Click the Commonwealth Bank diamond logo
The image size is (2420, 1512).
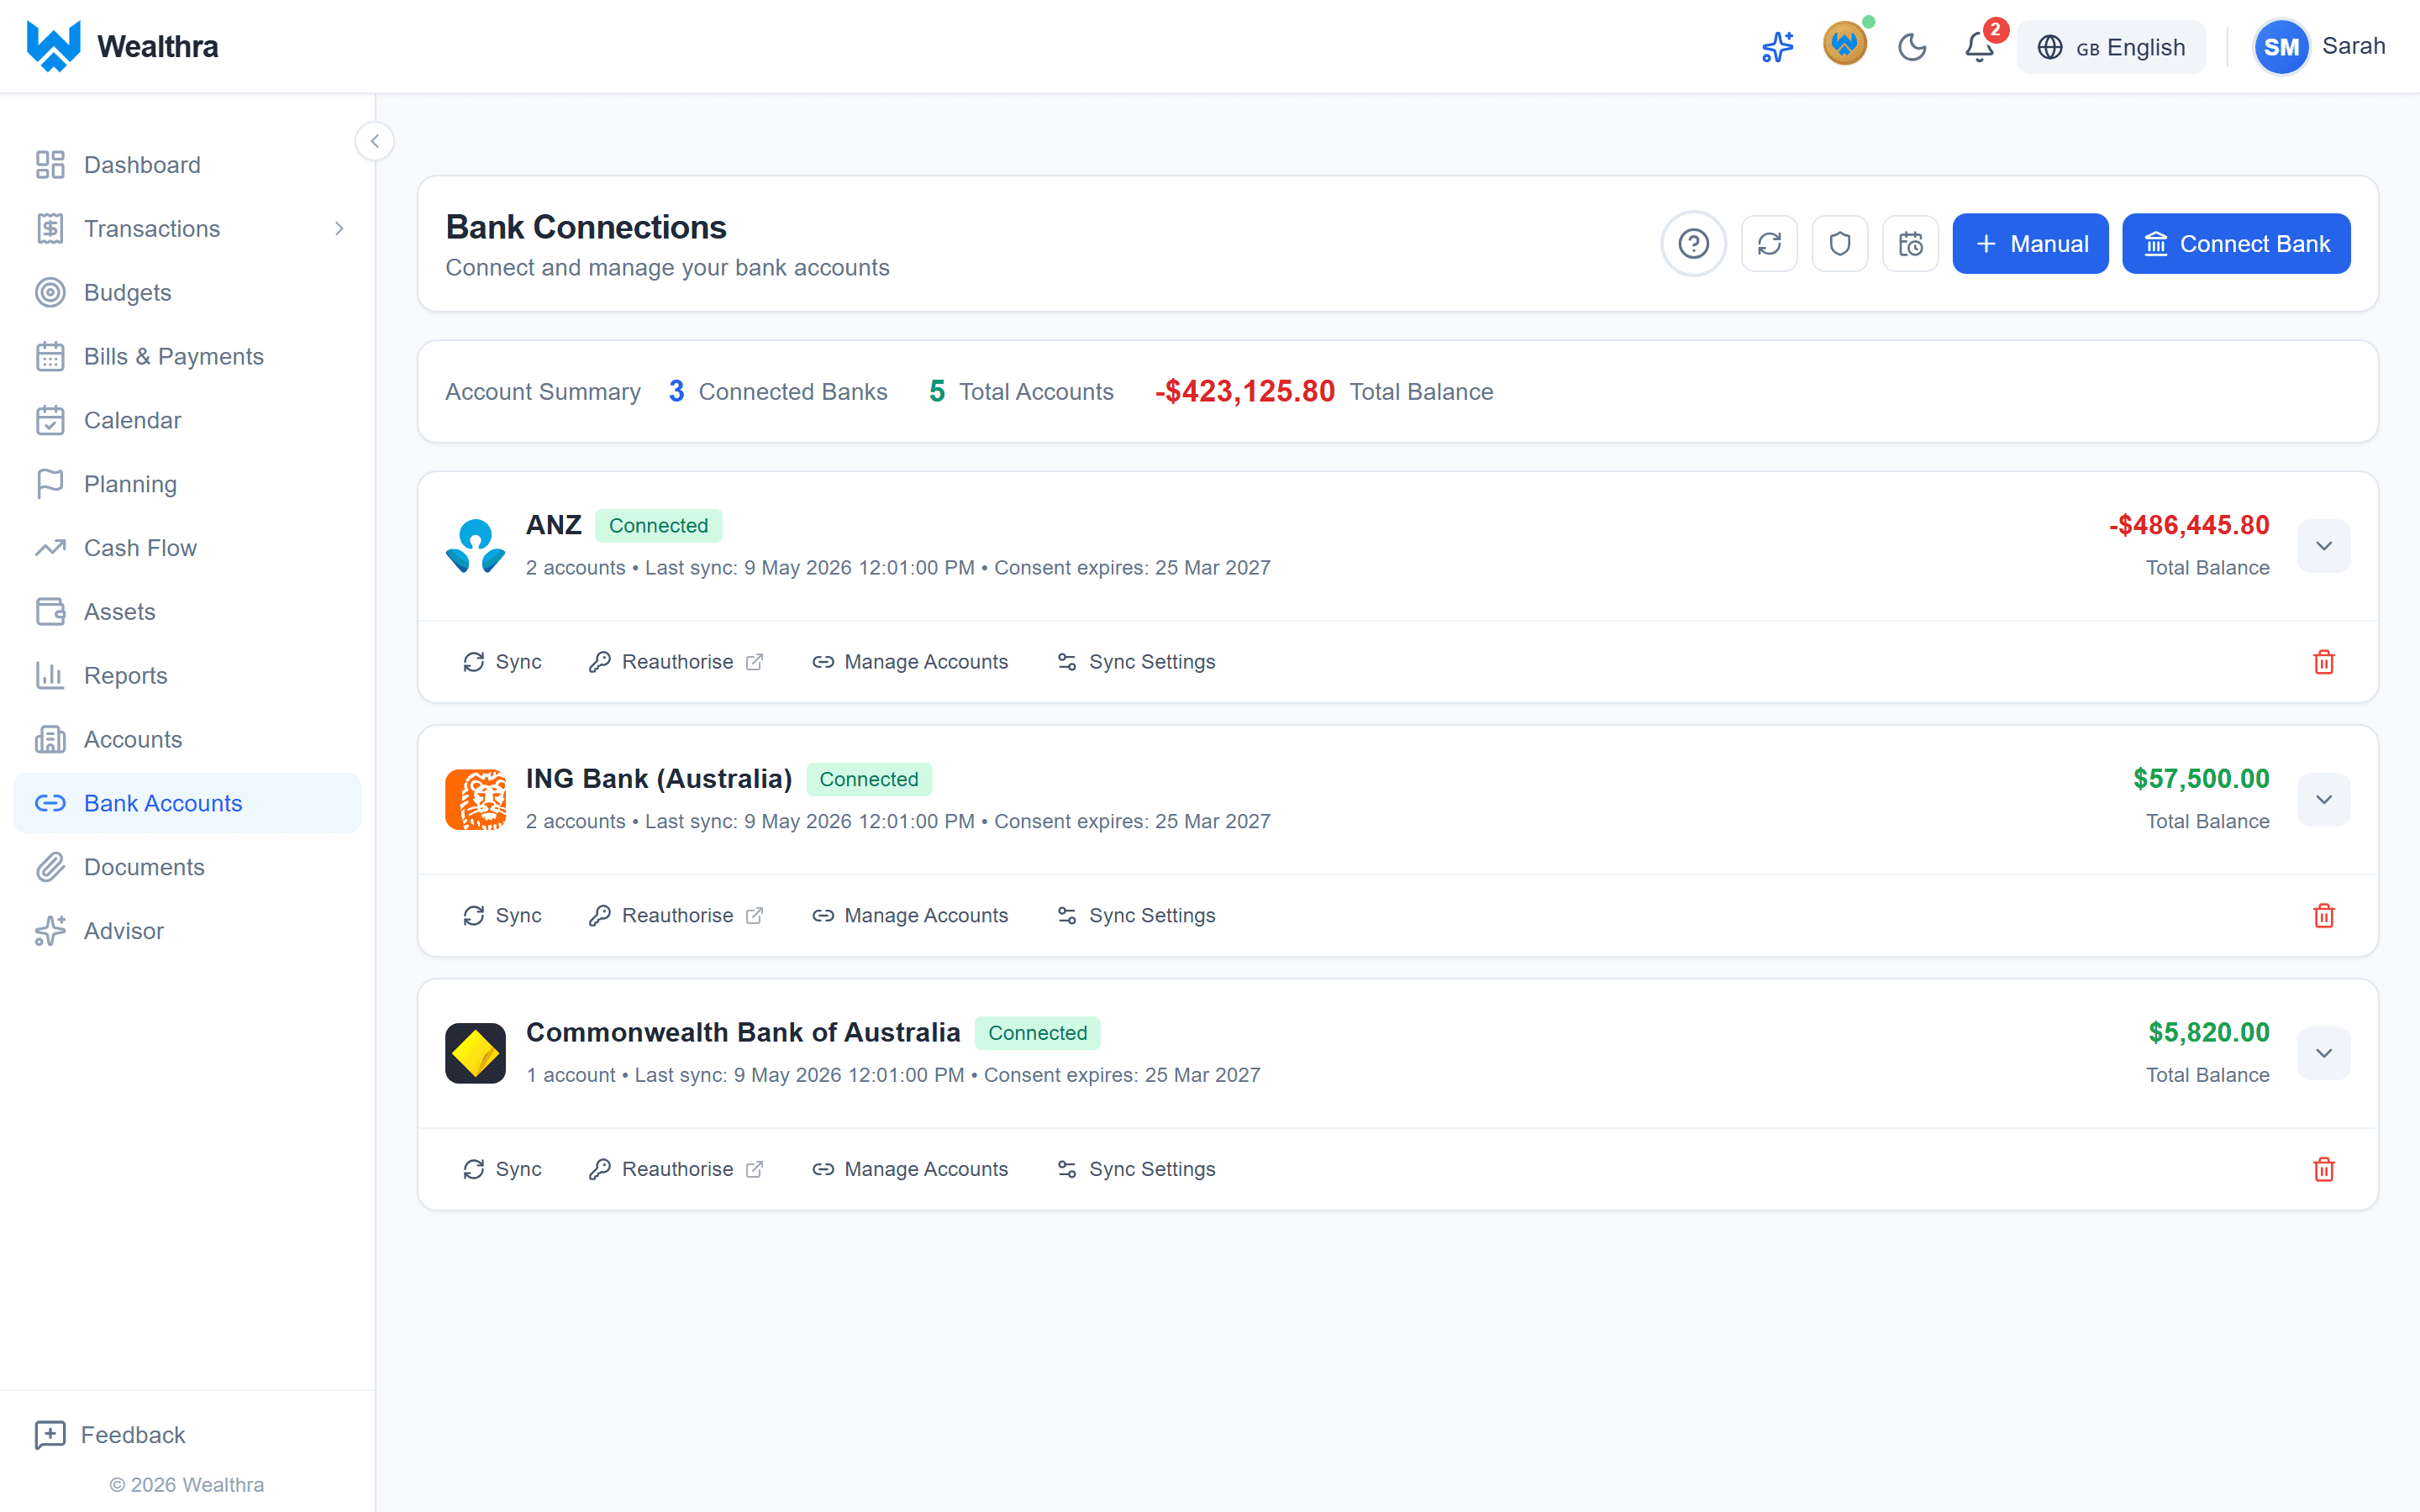(475, 1053)
